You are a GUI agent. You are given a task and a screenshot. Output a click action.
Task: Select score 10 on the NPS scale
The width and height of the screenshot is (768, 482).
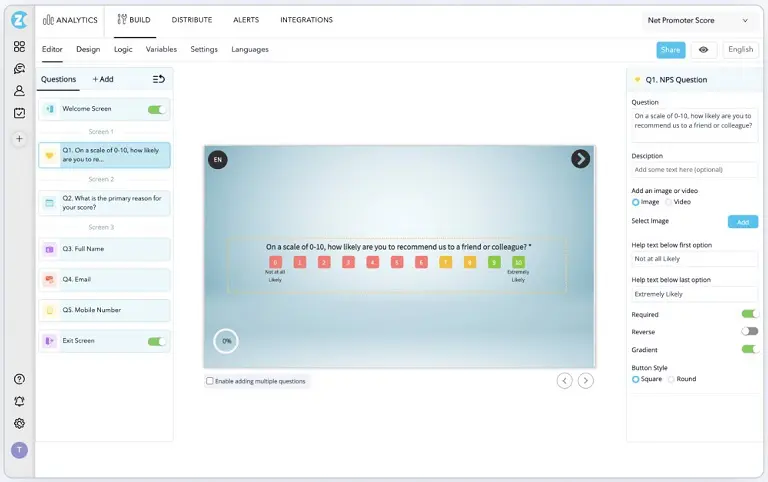point(518,262)
